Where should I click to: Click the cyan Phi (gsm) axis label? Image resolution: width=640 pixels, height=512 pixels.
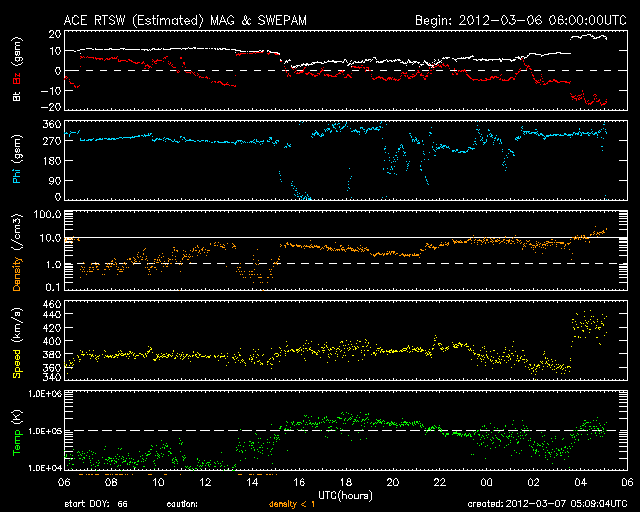[17, 159]
